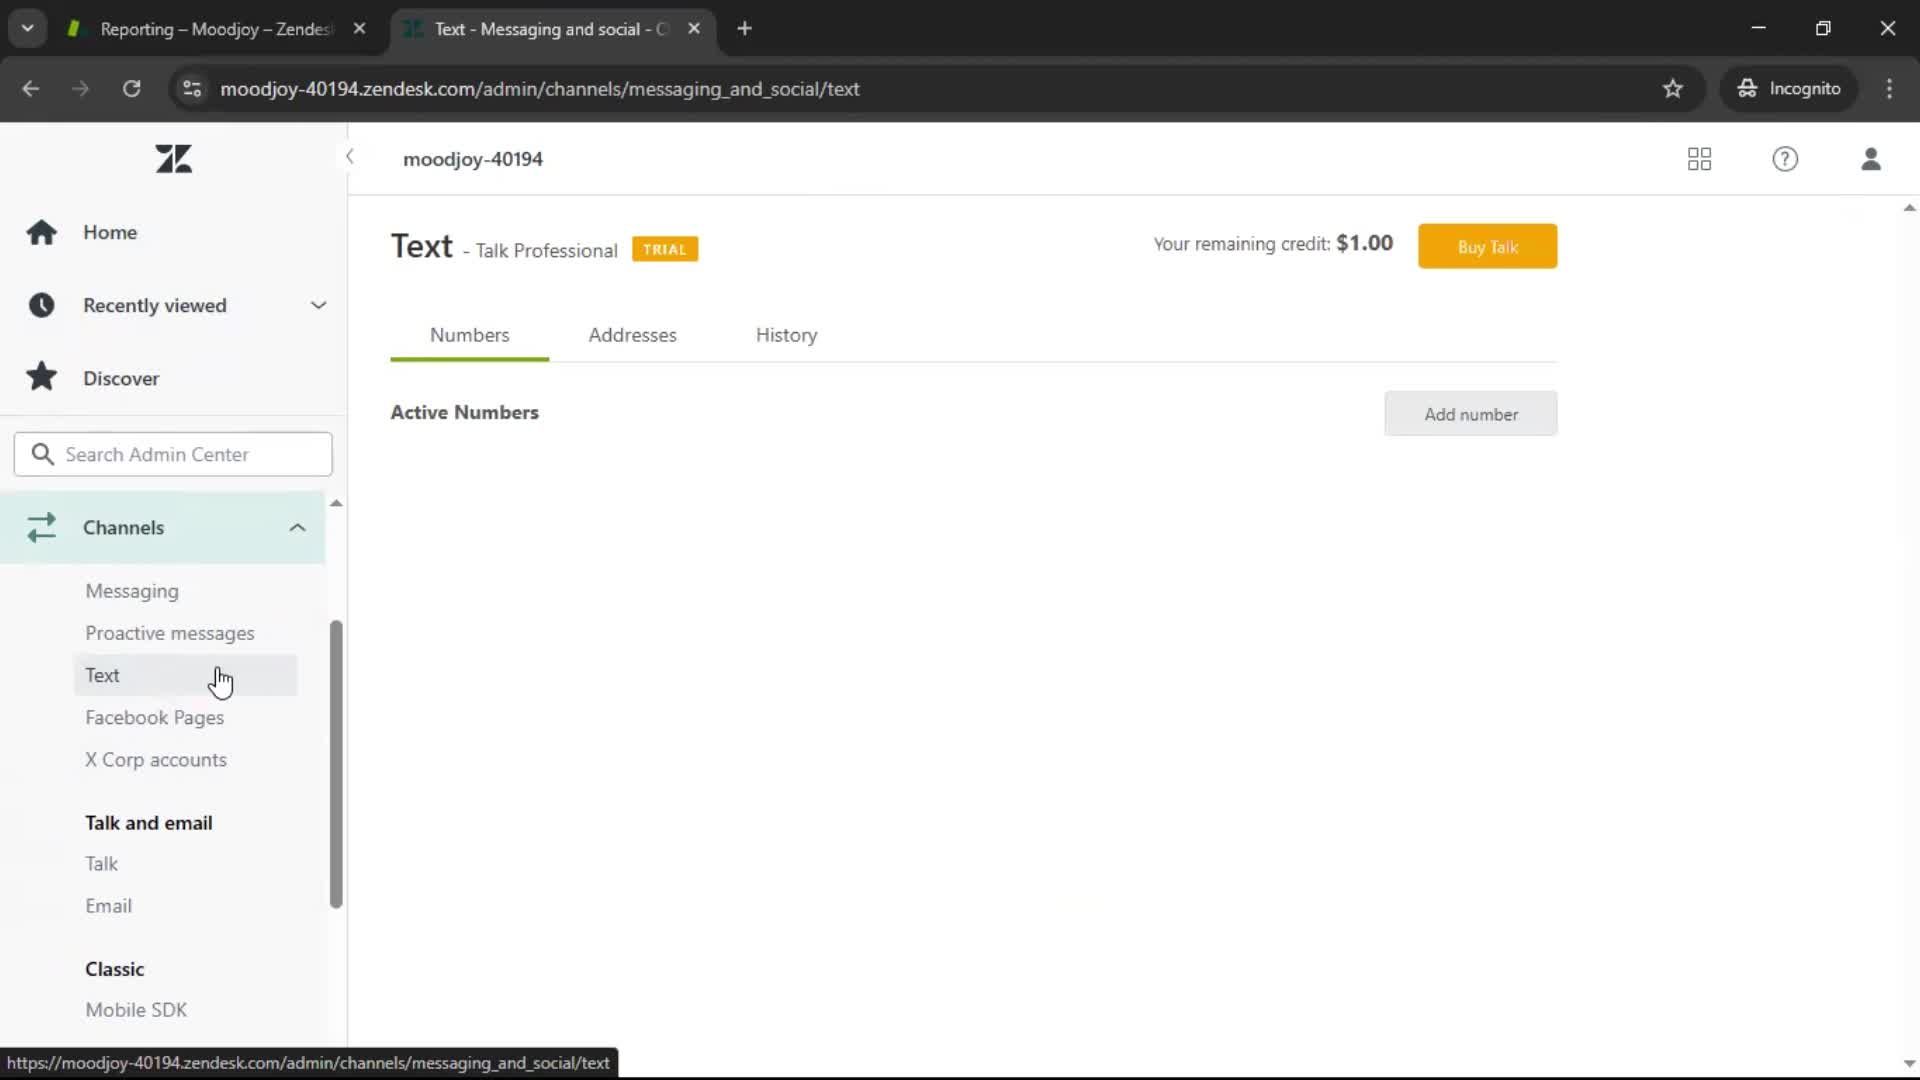Open Messaging in Channels menu
The height and width of the screenshot is (1080, 1920).
tap(132, 591)
